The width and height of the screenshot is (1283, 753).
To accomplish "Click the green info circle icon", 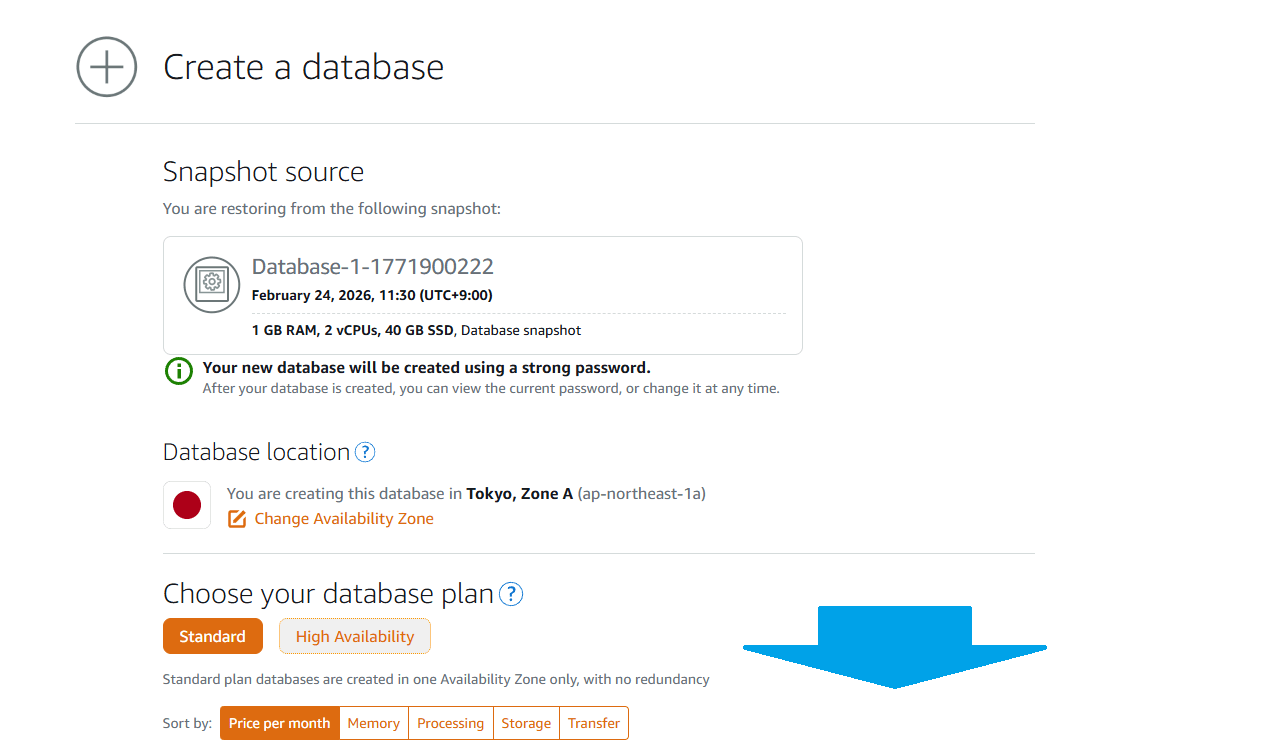I will coord(179,371).
